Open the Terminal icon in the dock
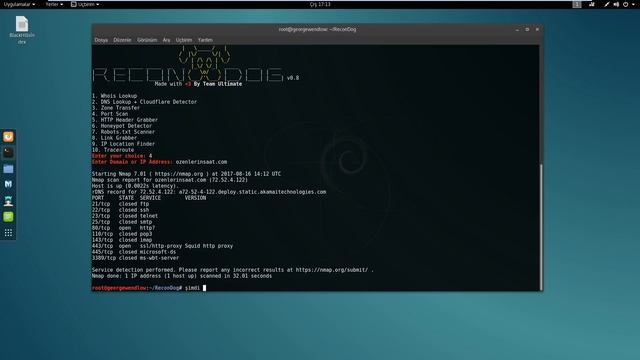The height and width of the screenshot is (360, 640). pyautogui.click(x=8, y=153)
